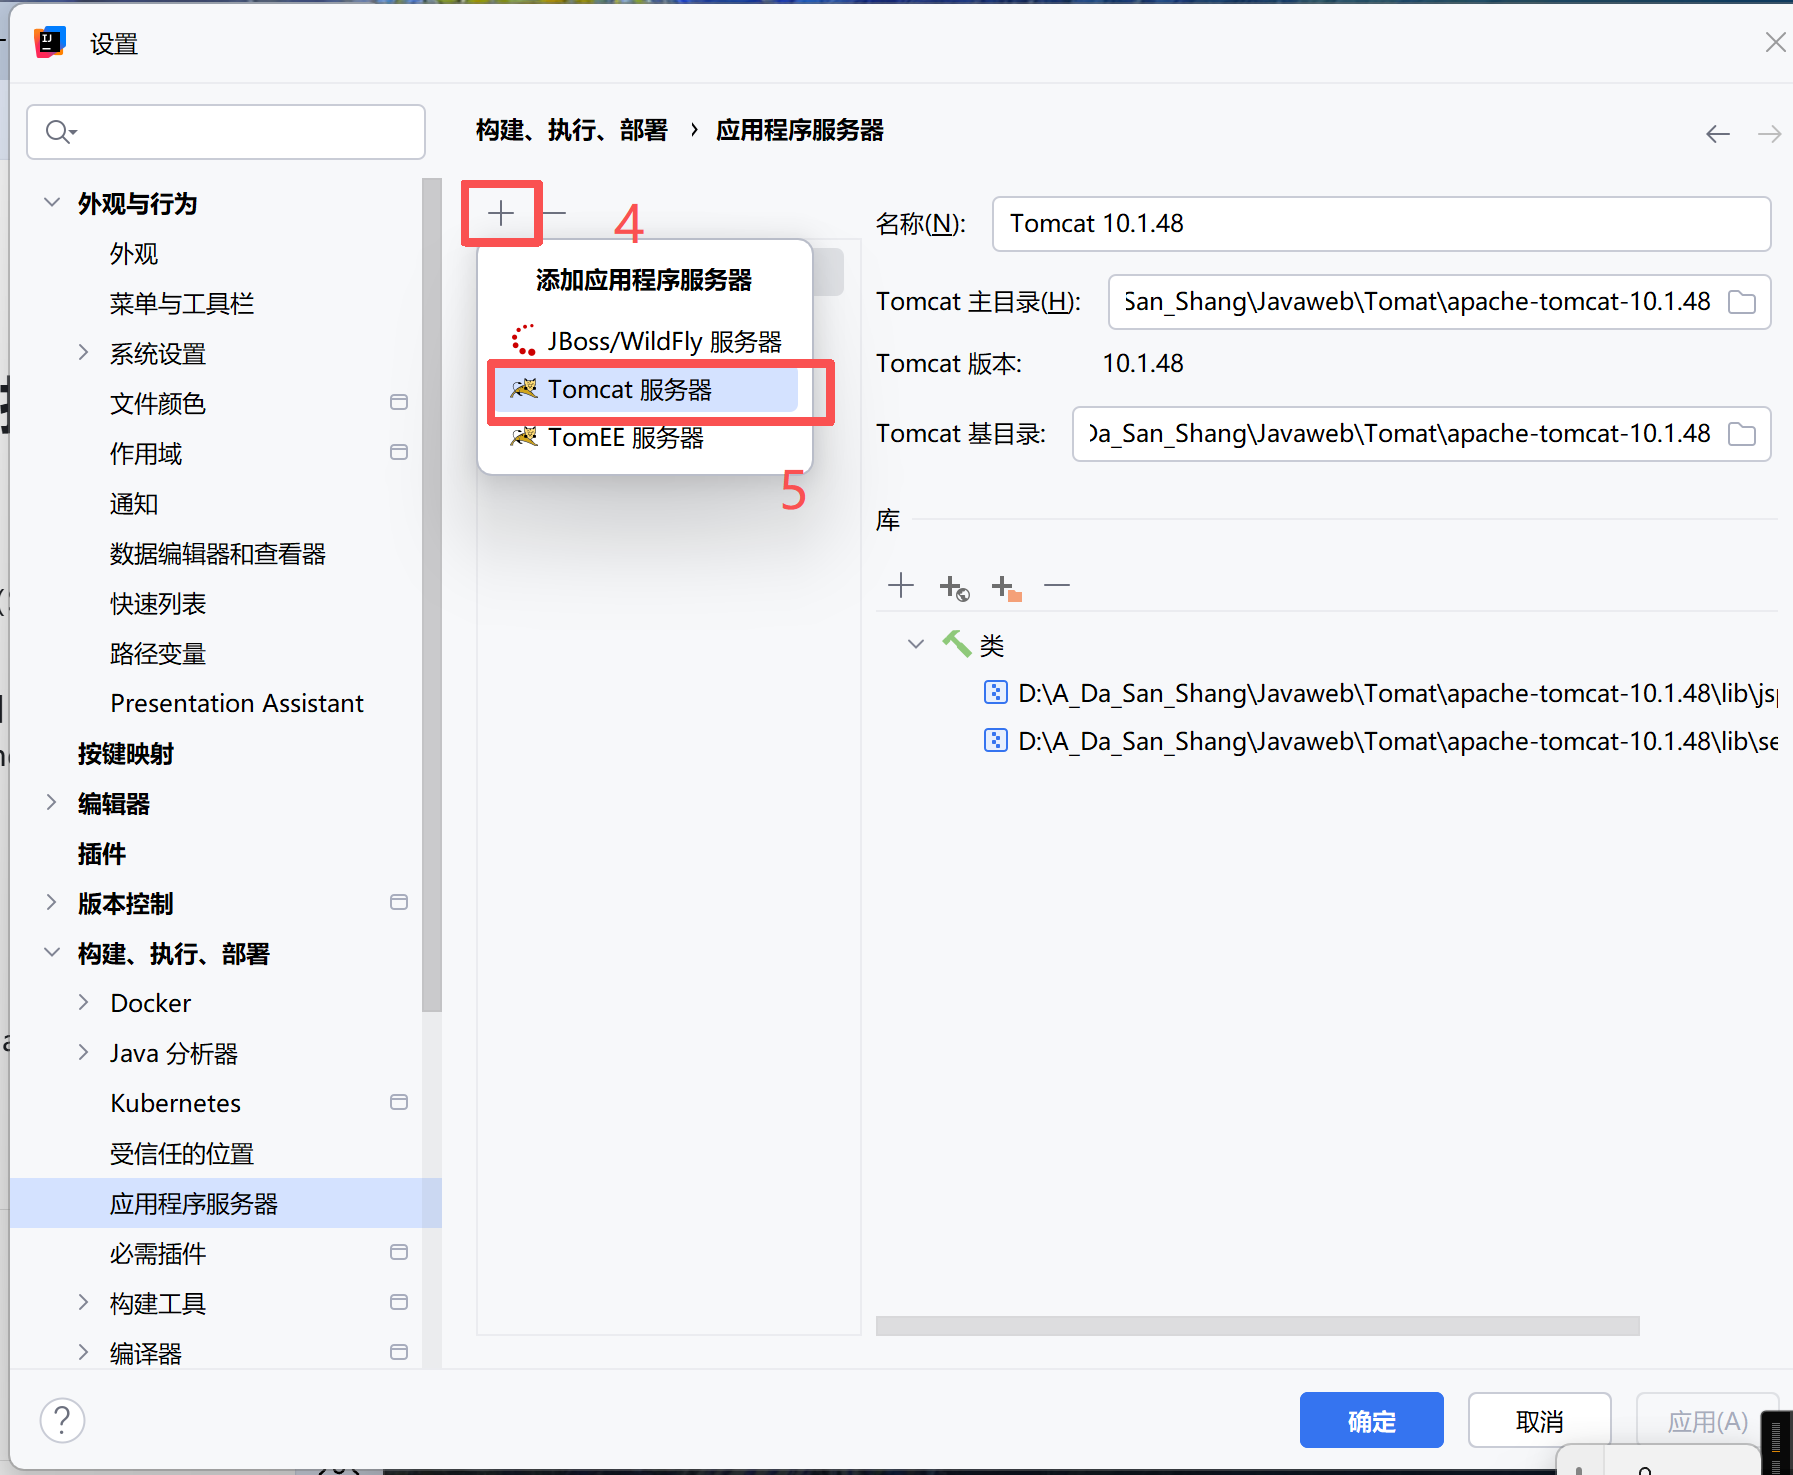The image size is (1793, 1475).
Task: Open 数据编辑器和查看器 settings
Action: point(218,554)
